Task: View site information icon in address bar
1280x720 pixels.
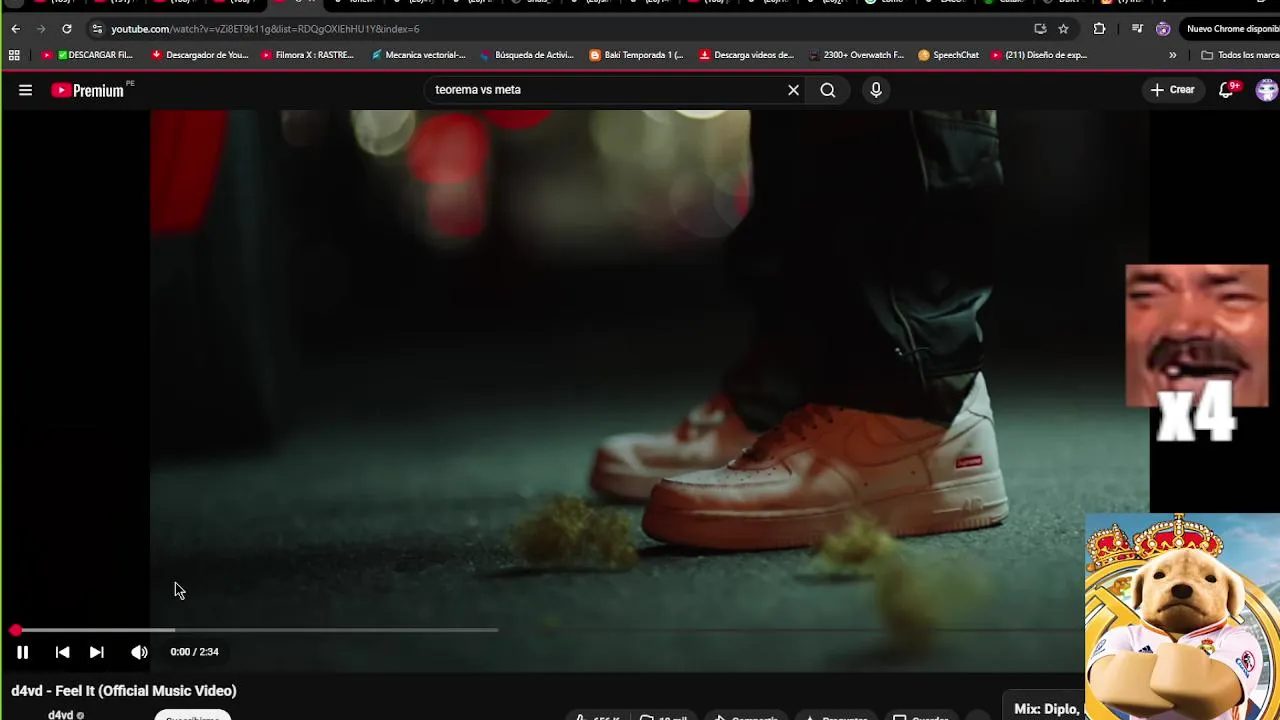Action: tap(97, 29)
